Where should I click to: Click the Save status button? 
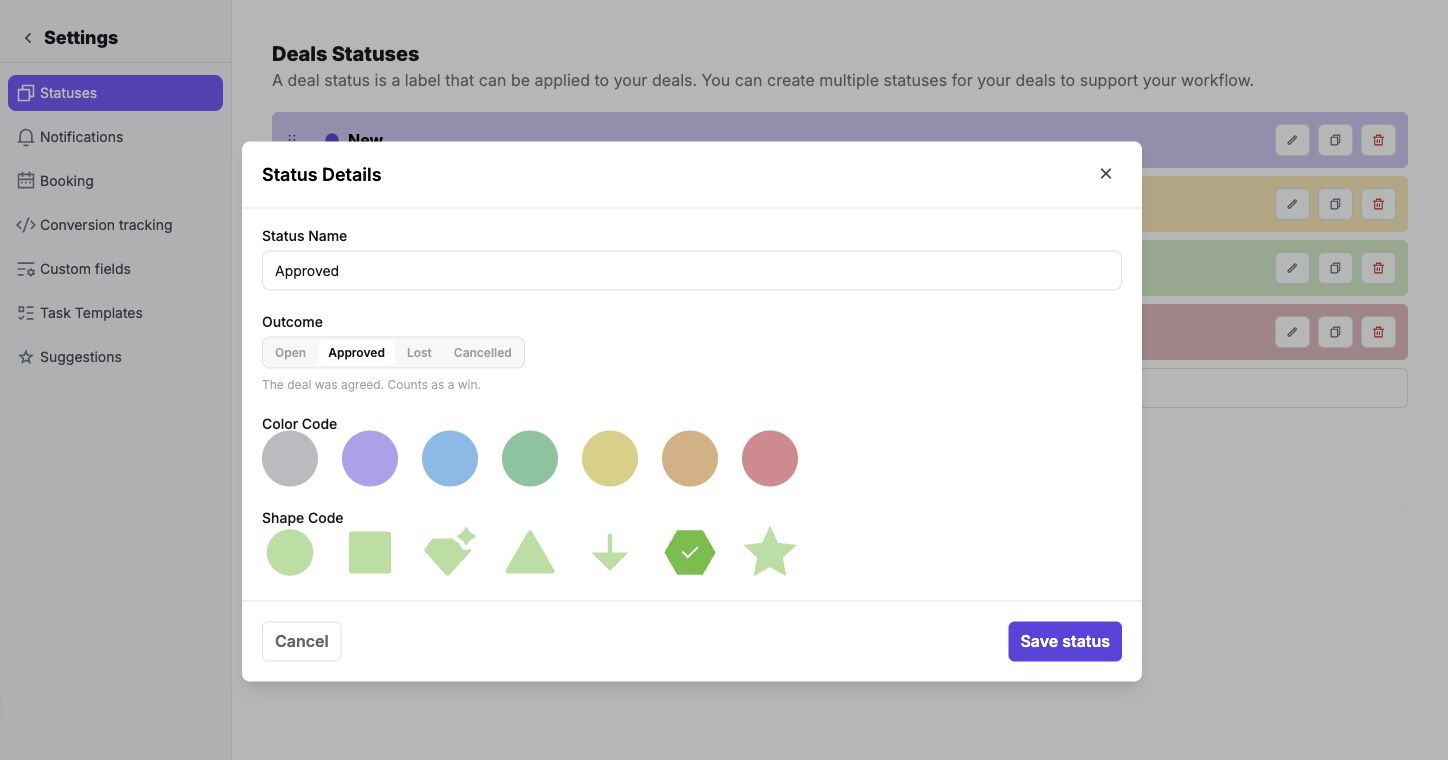[x=1065, y=642]
